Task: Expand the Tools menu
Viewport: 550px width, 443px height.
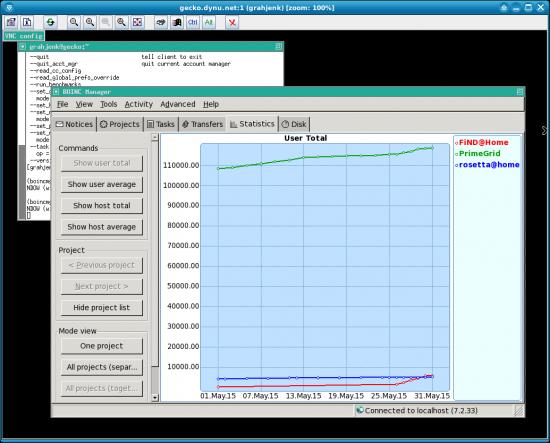Action: pyautogui.click(x=108, y=104)
